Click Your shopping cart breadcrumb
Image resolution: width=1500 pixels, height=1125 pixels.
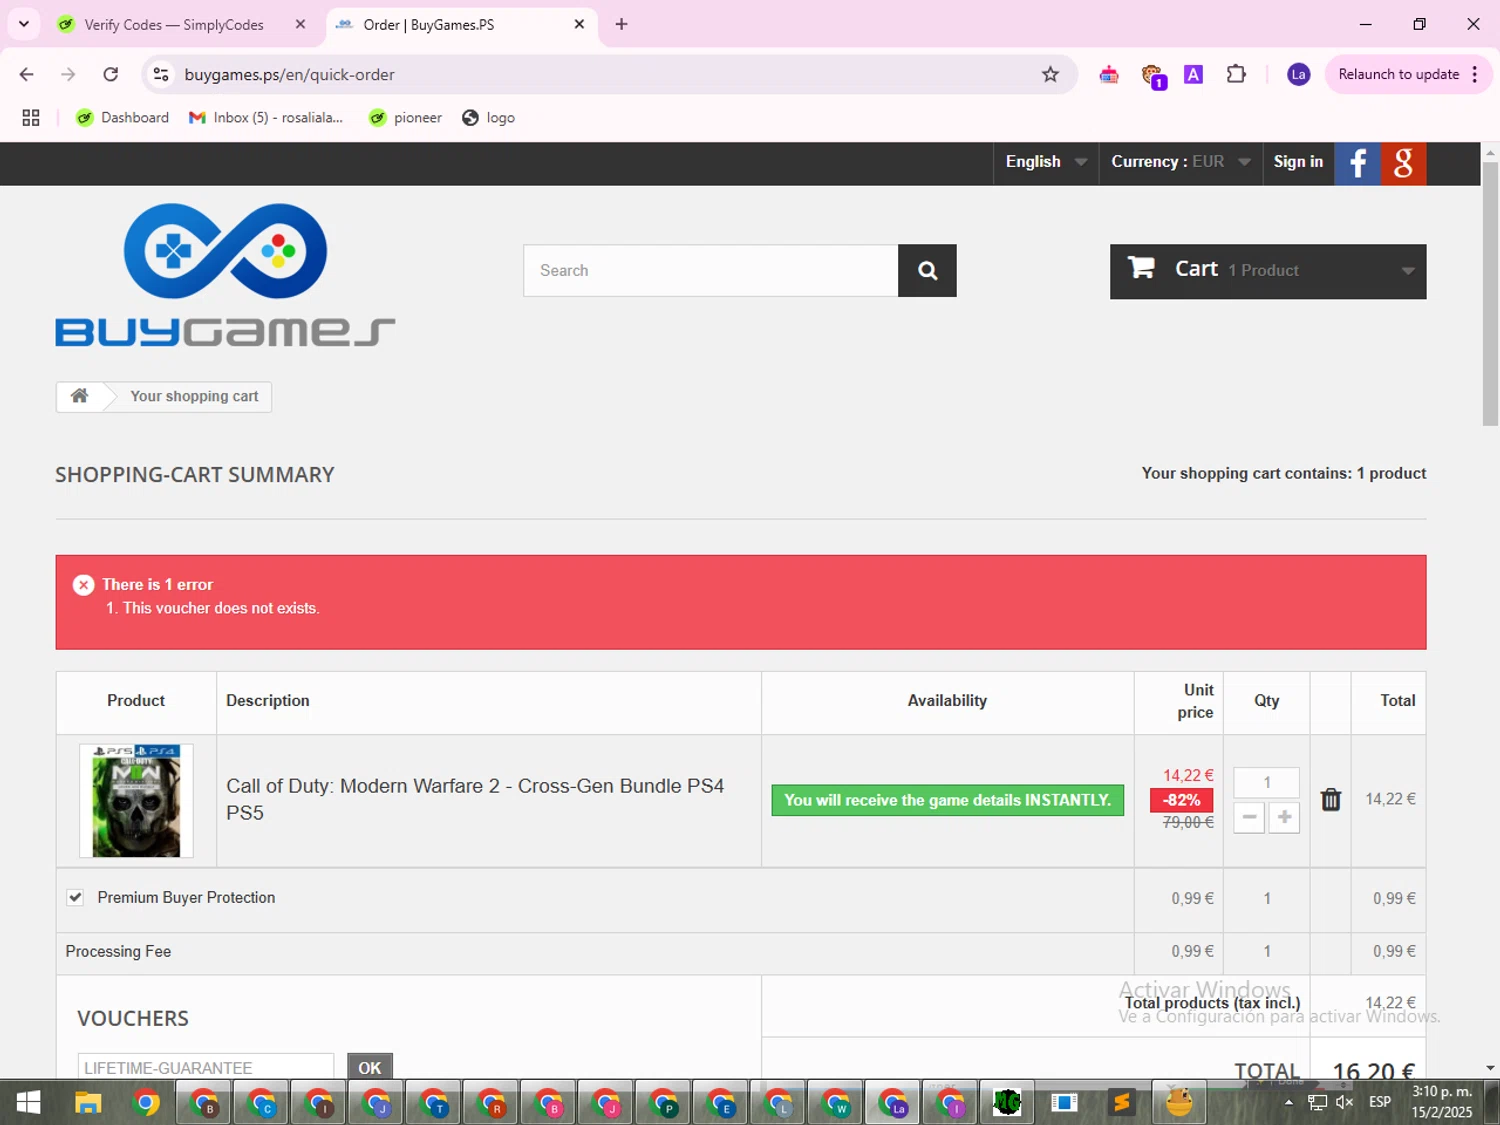point(194,396)
